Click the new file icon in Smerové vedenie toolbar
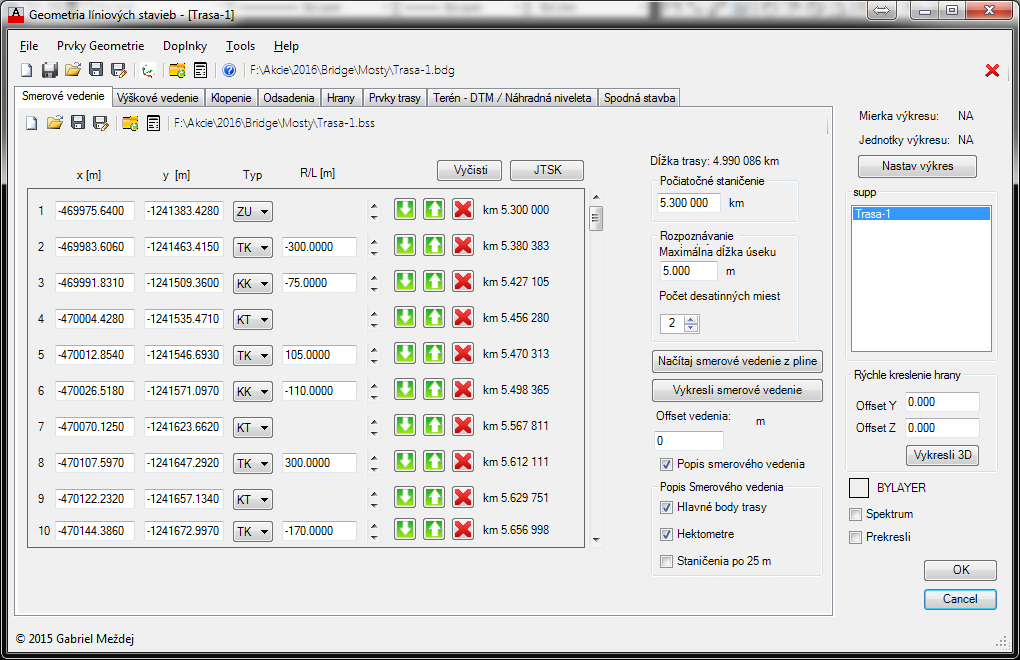This screenshot has width=1020, height=660. pyautogui.click(x=31, y=123)
